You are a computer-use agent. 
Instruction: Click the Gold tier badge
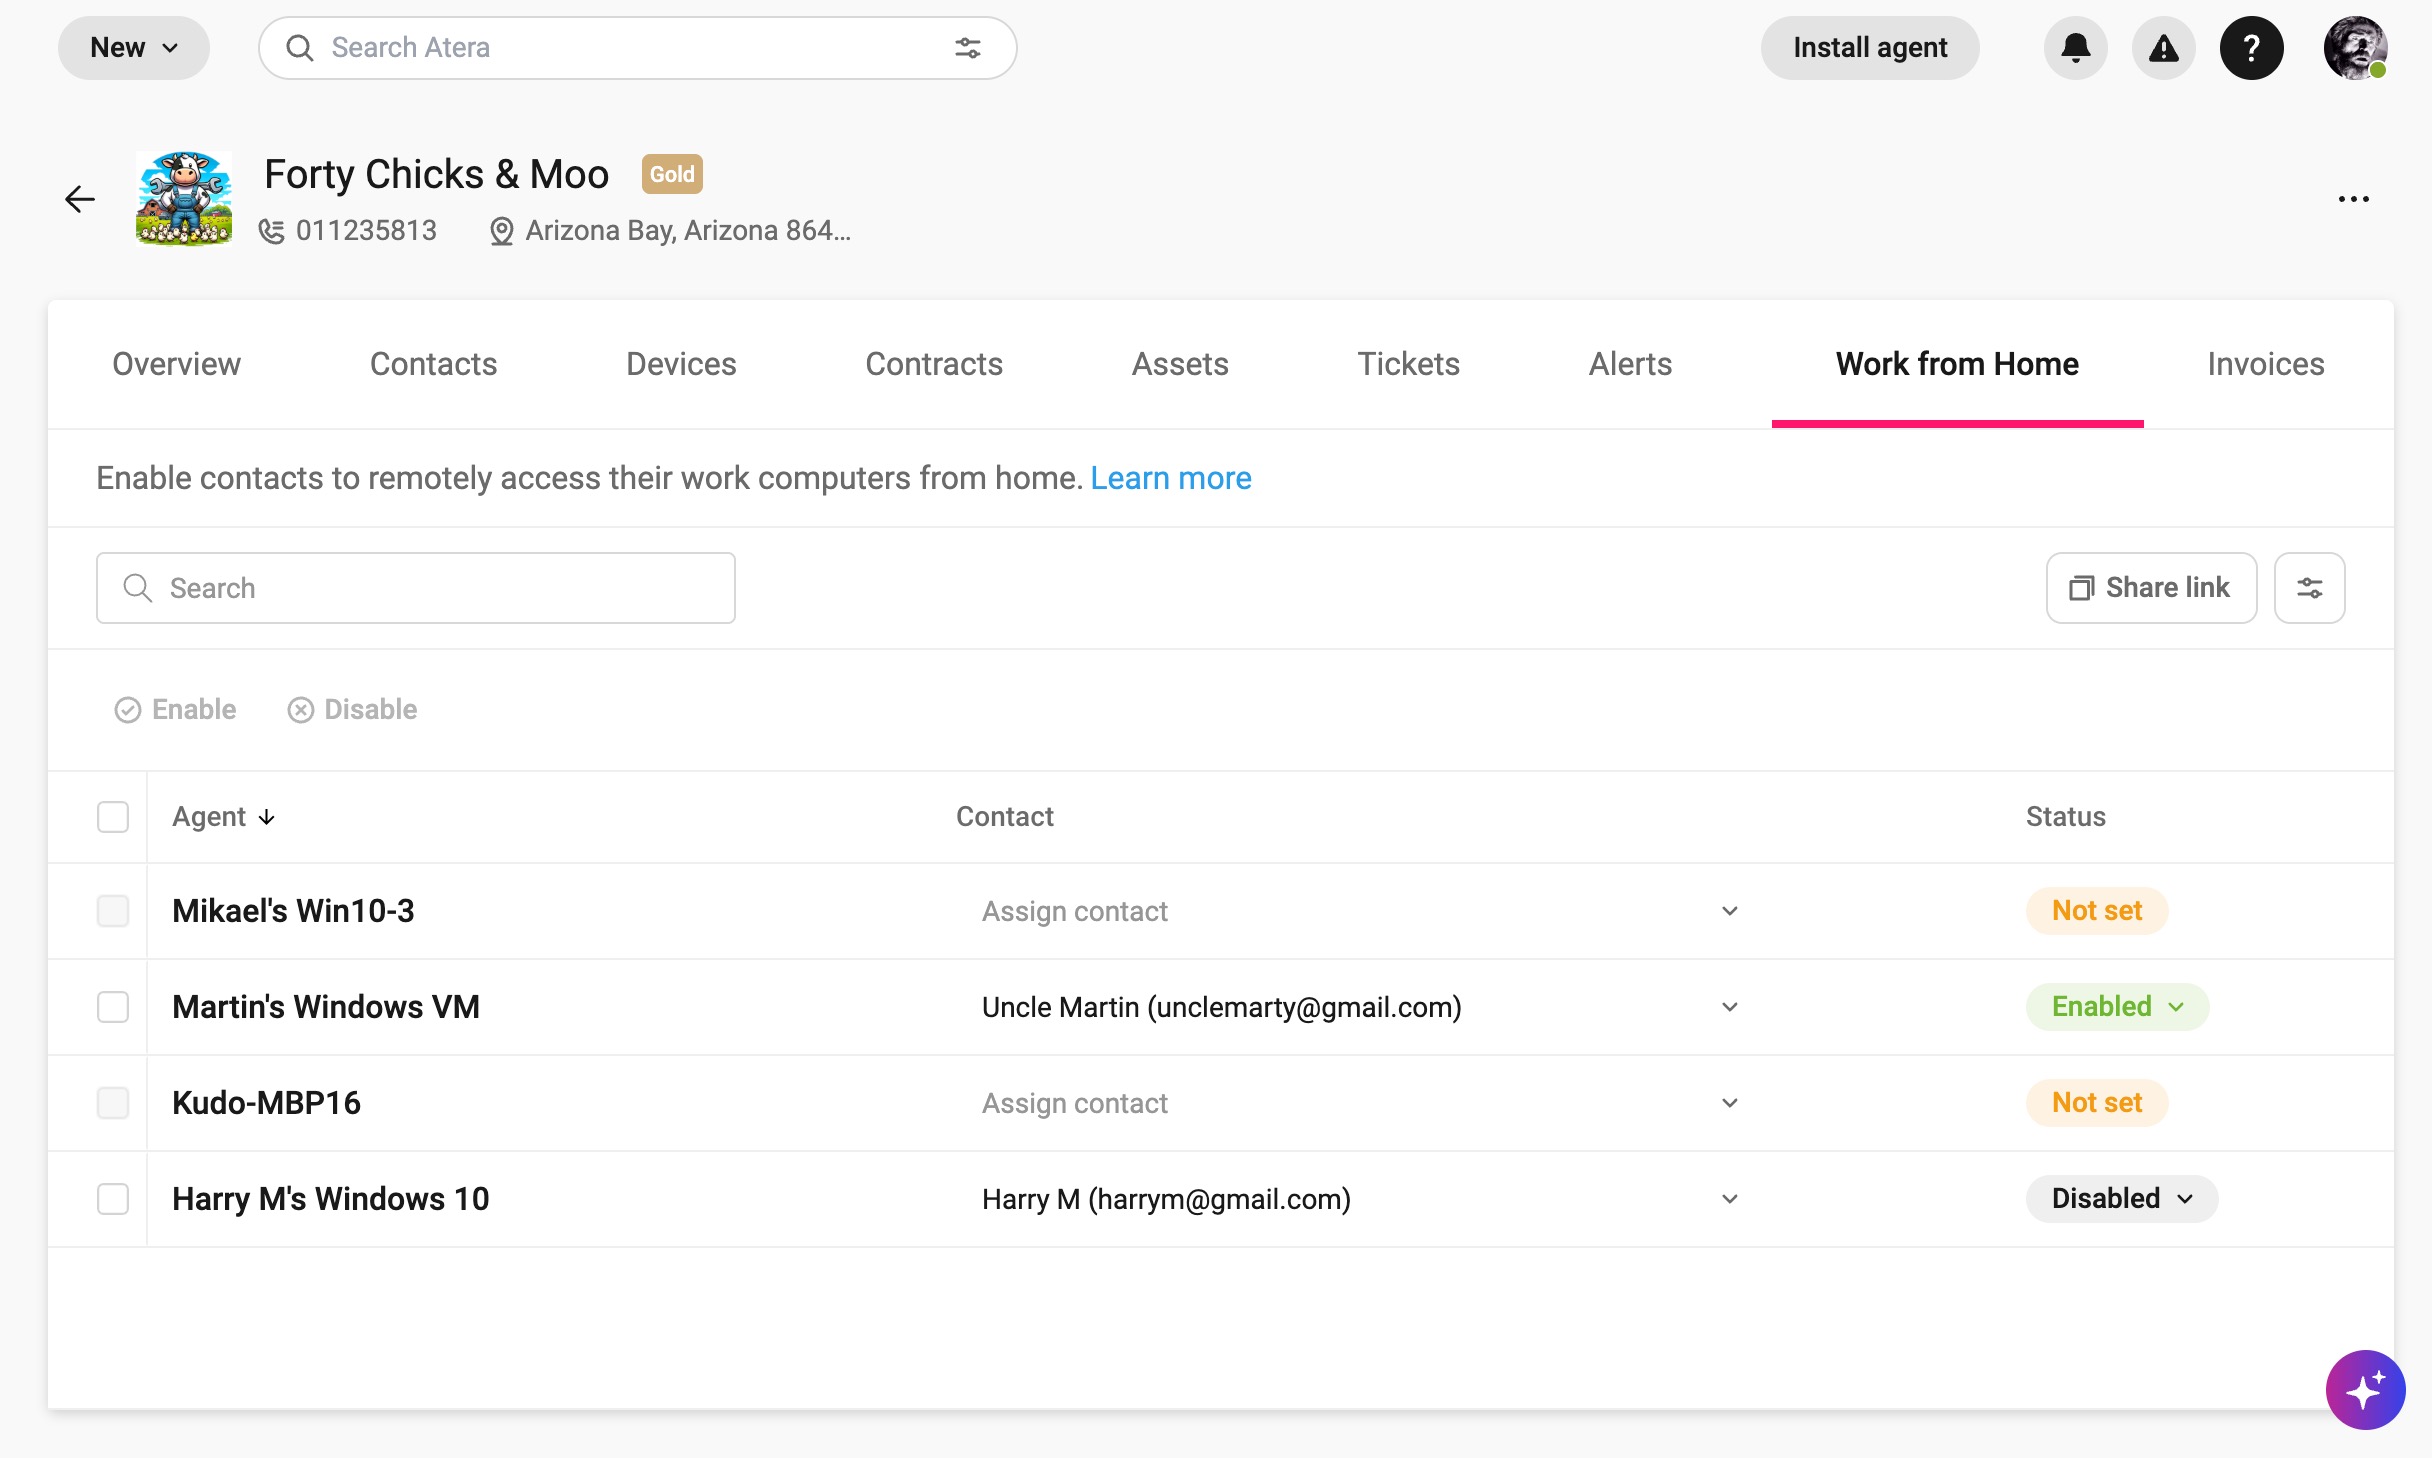672,174
